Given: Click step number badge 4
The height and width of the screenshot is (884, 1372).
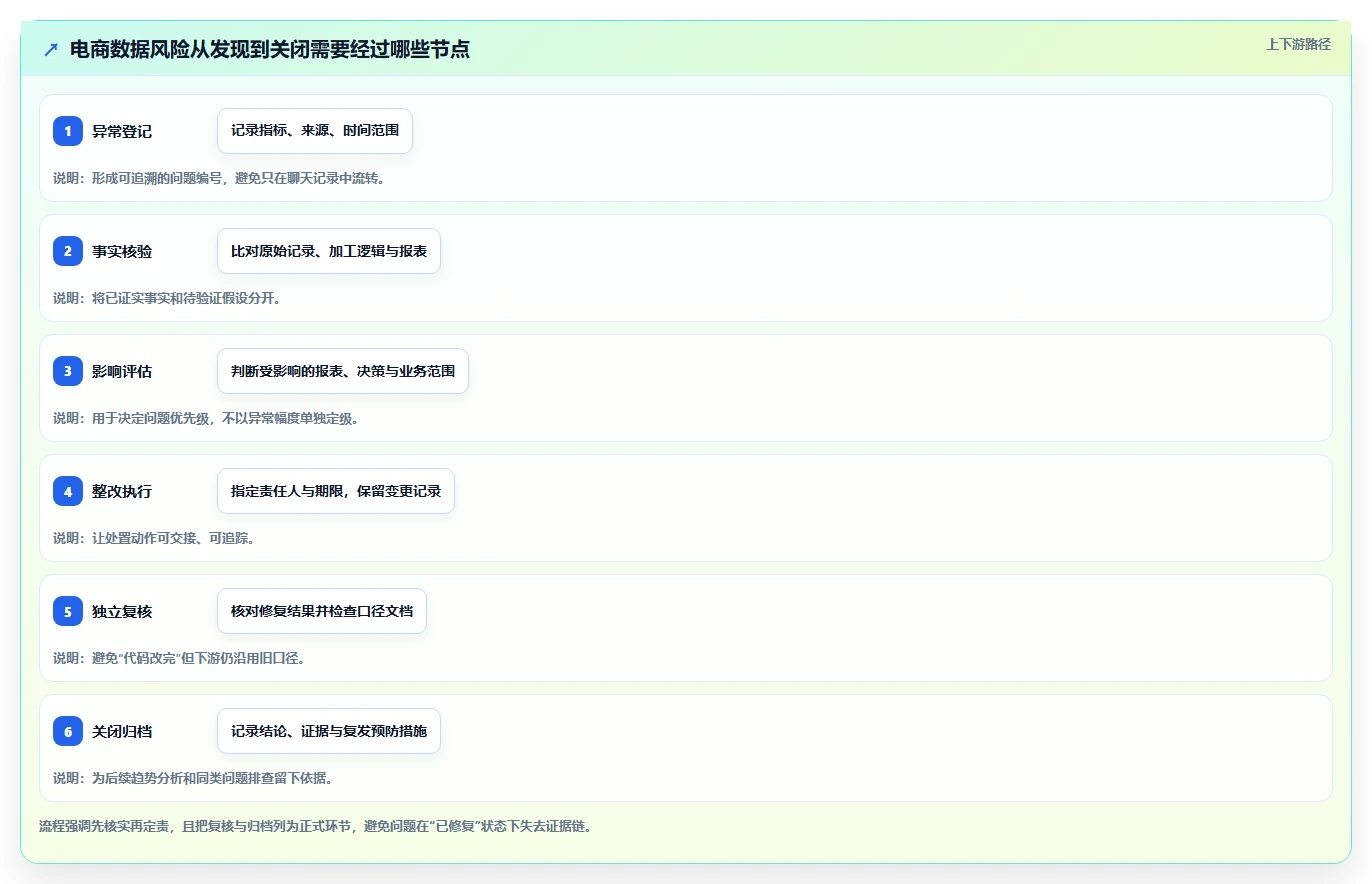Looking at the screenshot, I should [x=68, y=491].
